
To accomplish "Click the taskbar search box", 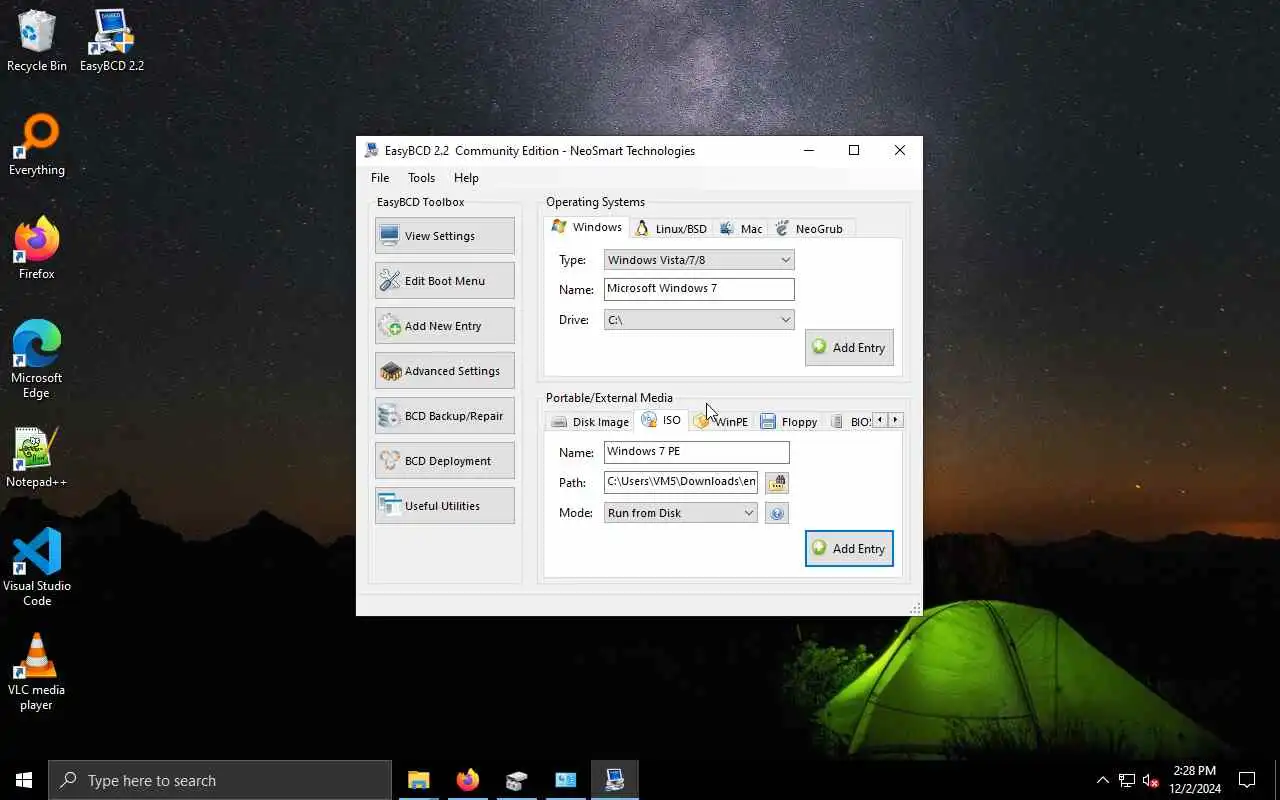I will tap(220, 780).
